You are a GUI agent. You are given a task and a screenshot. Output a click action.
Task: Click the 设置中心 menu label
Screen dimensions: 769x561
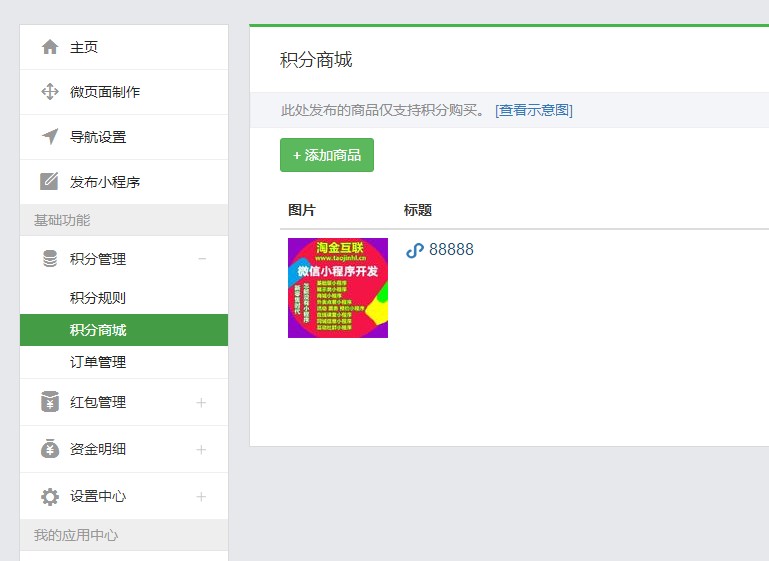(x=98, y=496)
